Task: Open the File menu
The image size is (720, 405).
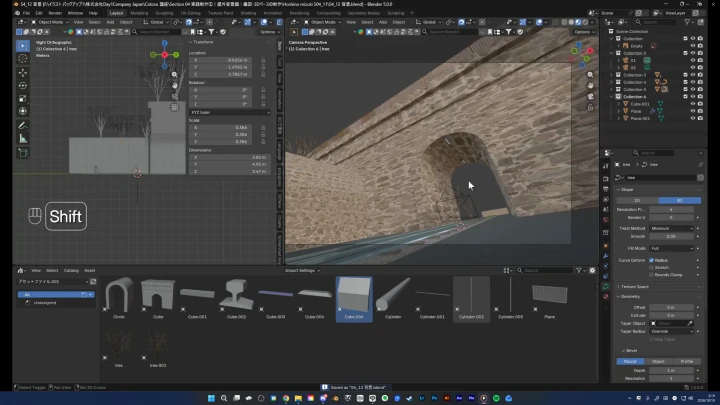Action: click(26, 13)
